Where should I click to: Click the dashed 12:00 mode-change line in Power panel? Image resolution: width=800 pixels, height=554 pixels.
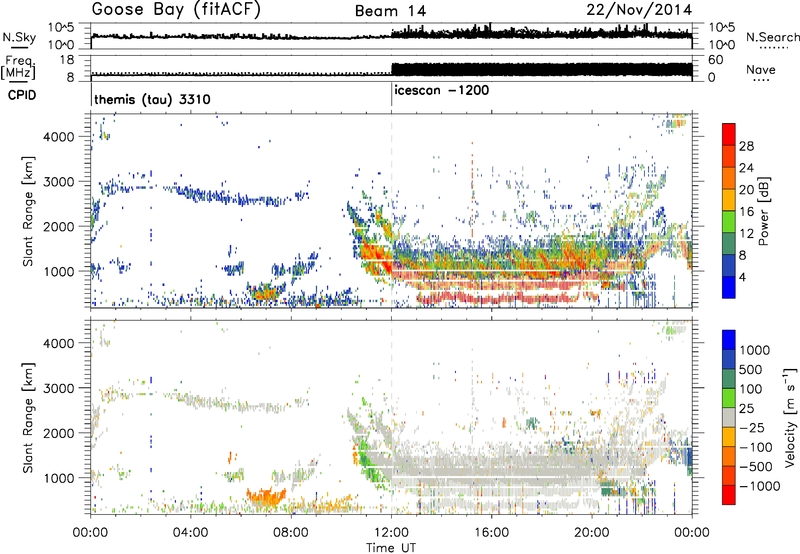pos(391,211)
